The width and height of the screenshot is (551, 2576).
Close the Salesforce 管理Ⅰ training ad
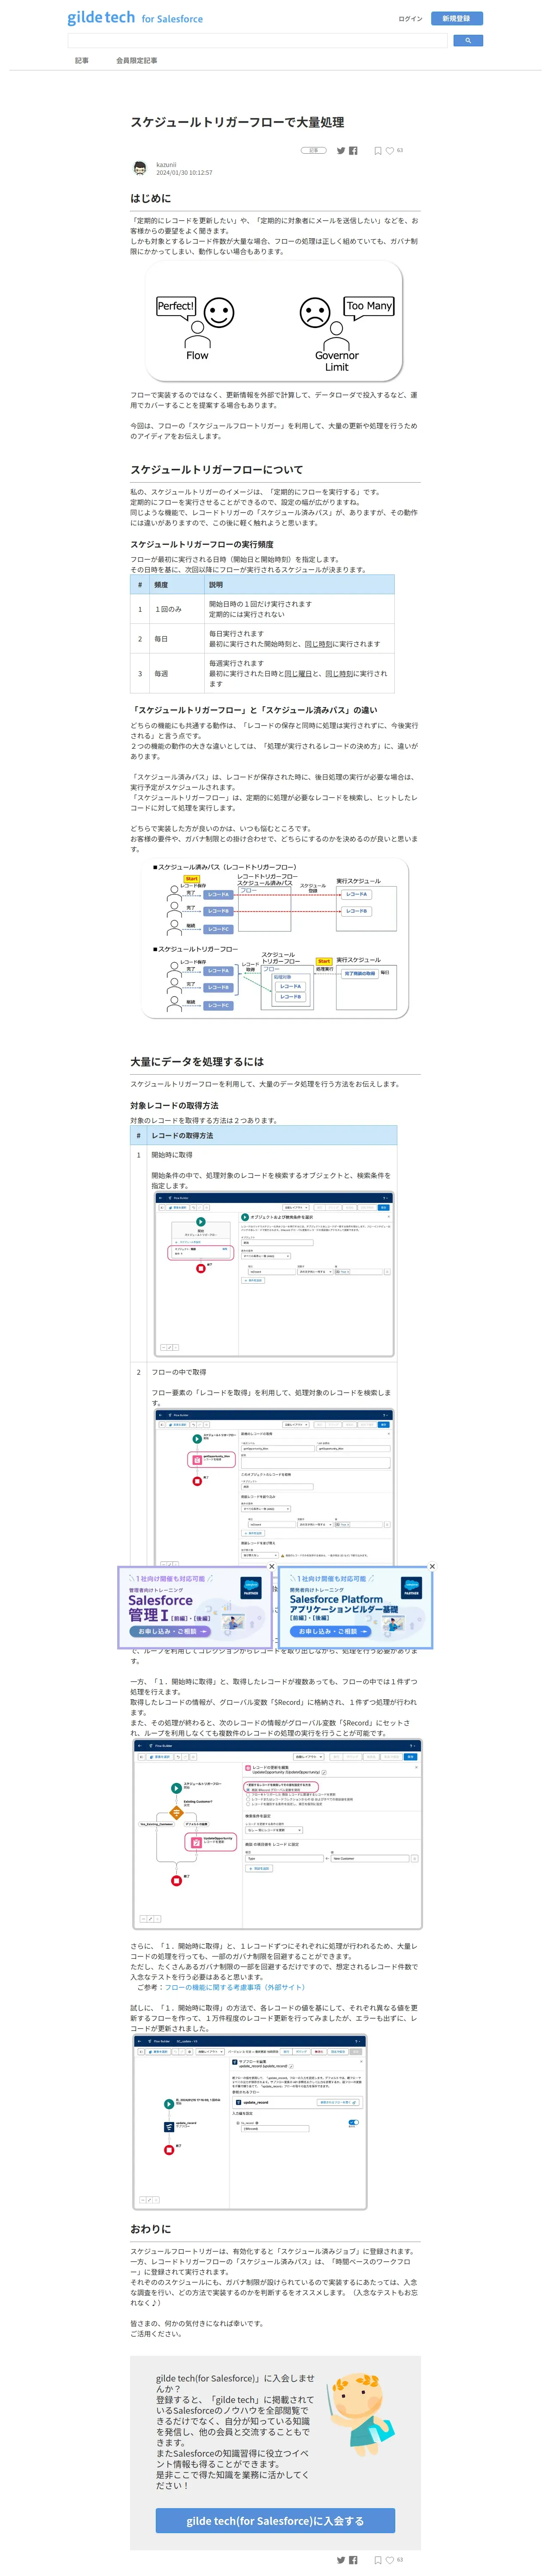tap(271, 1566)
